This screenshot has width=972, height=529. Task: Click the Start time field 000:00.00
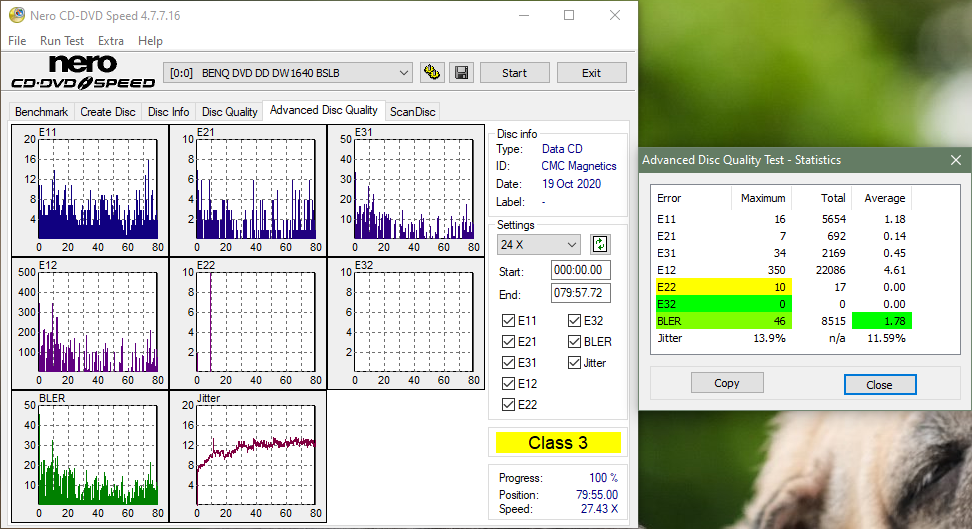[x=580, y=270]
